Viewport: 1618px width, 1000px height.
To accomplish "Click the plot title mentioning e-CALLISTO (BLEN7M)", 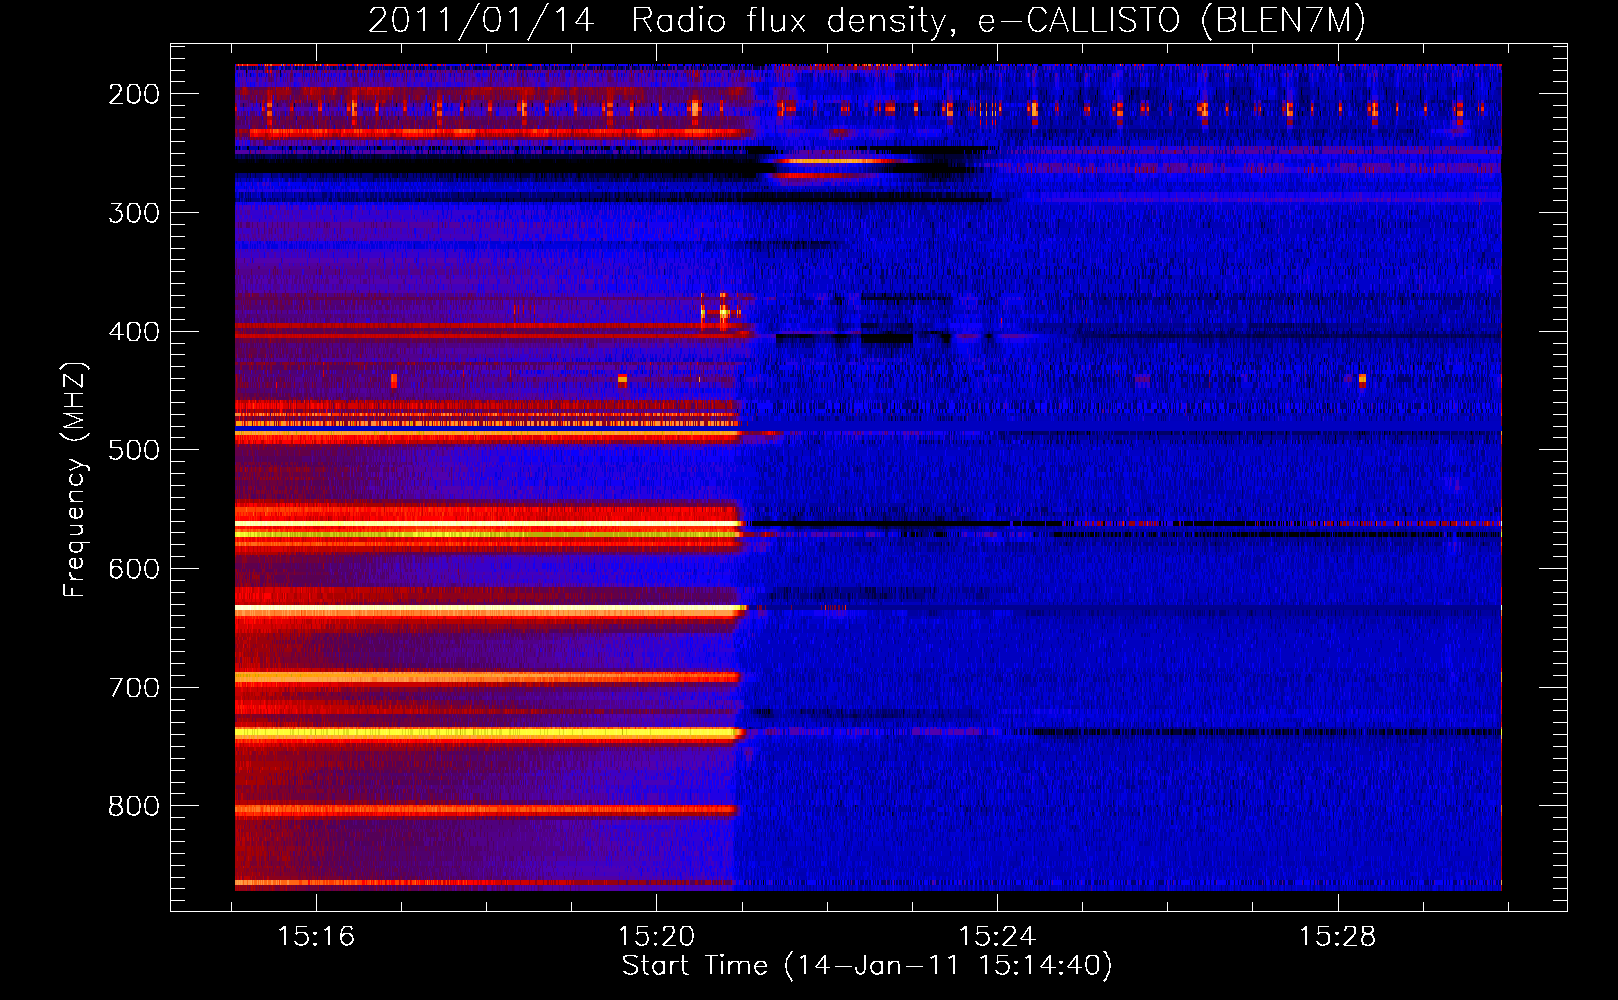I will coord(867,21).
